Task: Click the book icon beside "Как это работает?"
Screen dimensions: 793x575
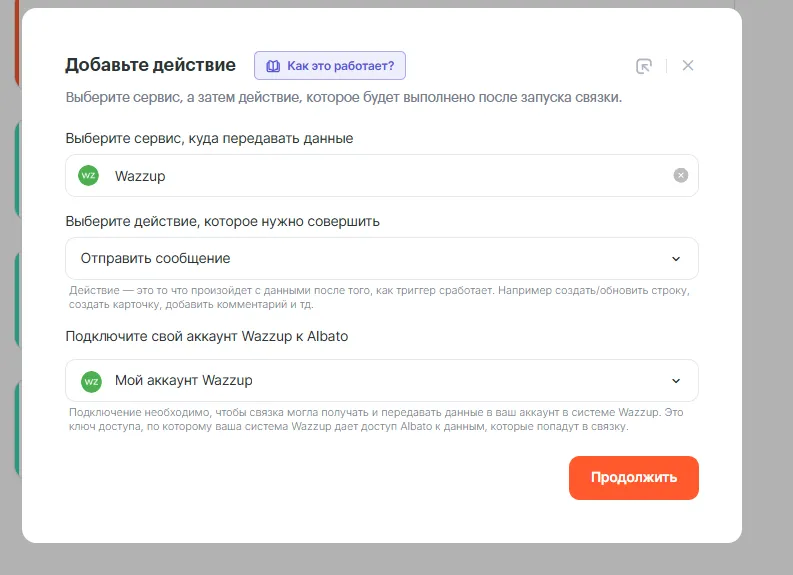Action: click(x=273, y=66)
